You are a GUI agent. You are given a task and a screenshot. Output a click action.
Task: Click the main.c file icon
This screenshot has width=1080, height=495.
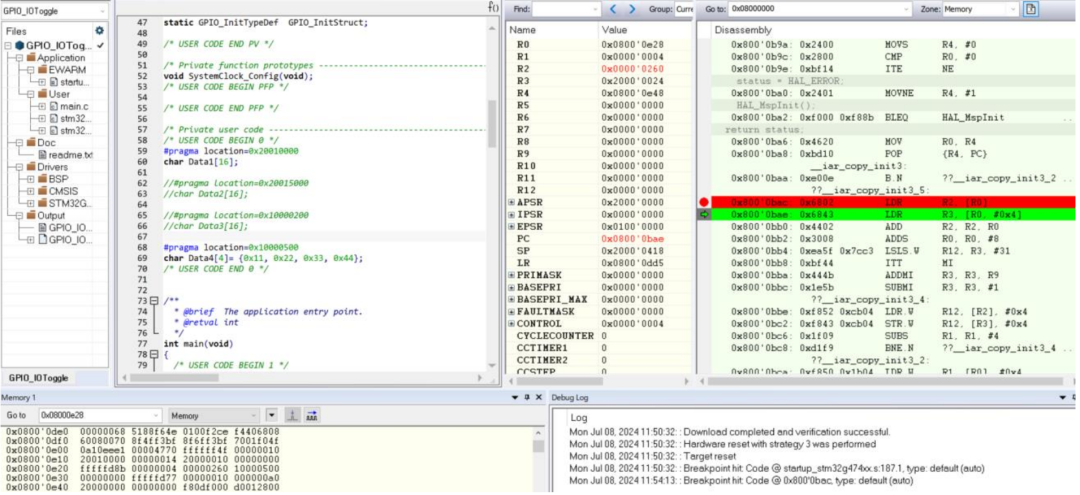[54, 106]
